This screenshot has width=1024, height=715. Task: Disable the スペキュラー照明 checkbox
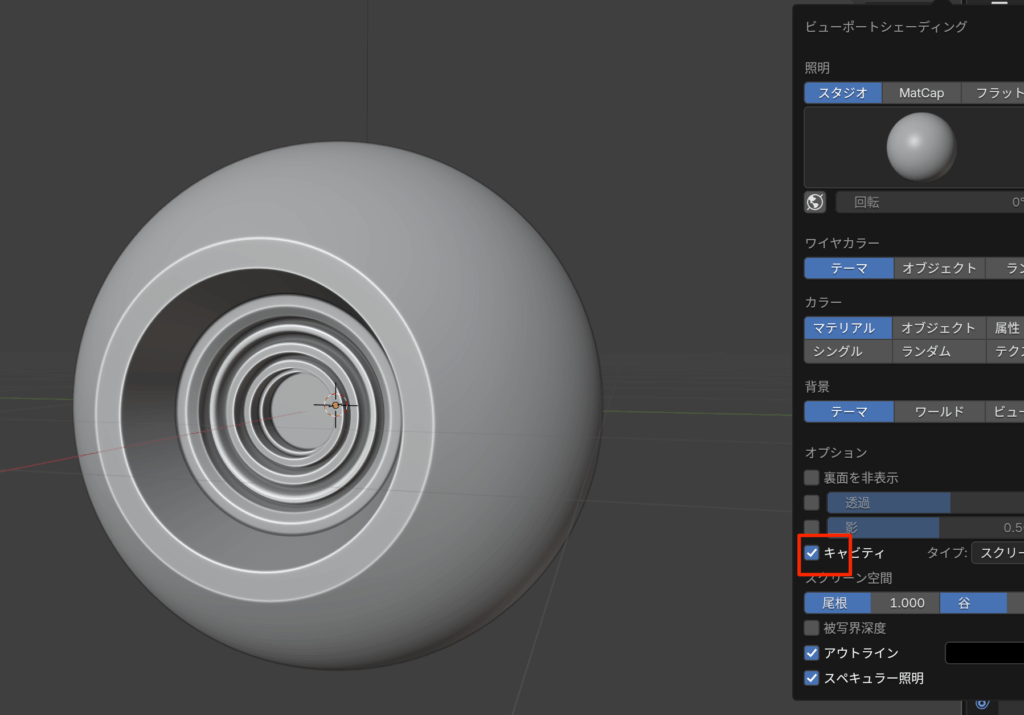click(812, 678)
